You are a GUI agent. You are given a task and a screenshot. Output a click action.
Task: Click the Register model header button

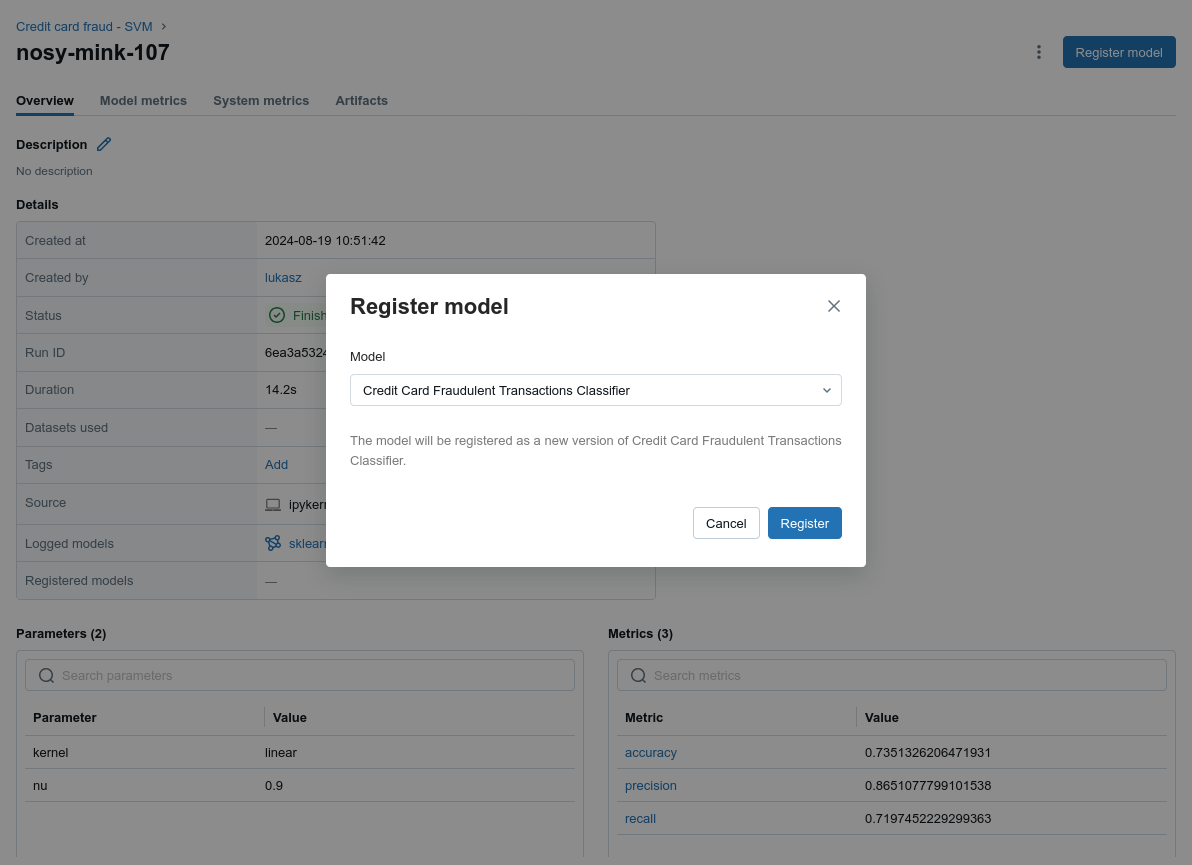1118,52
